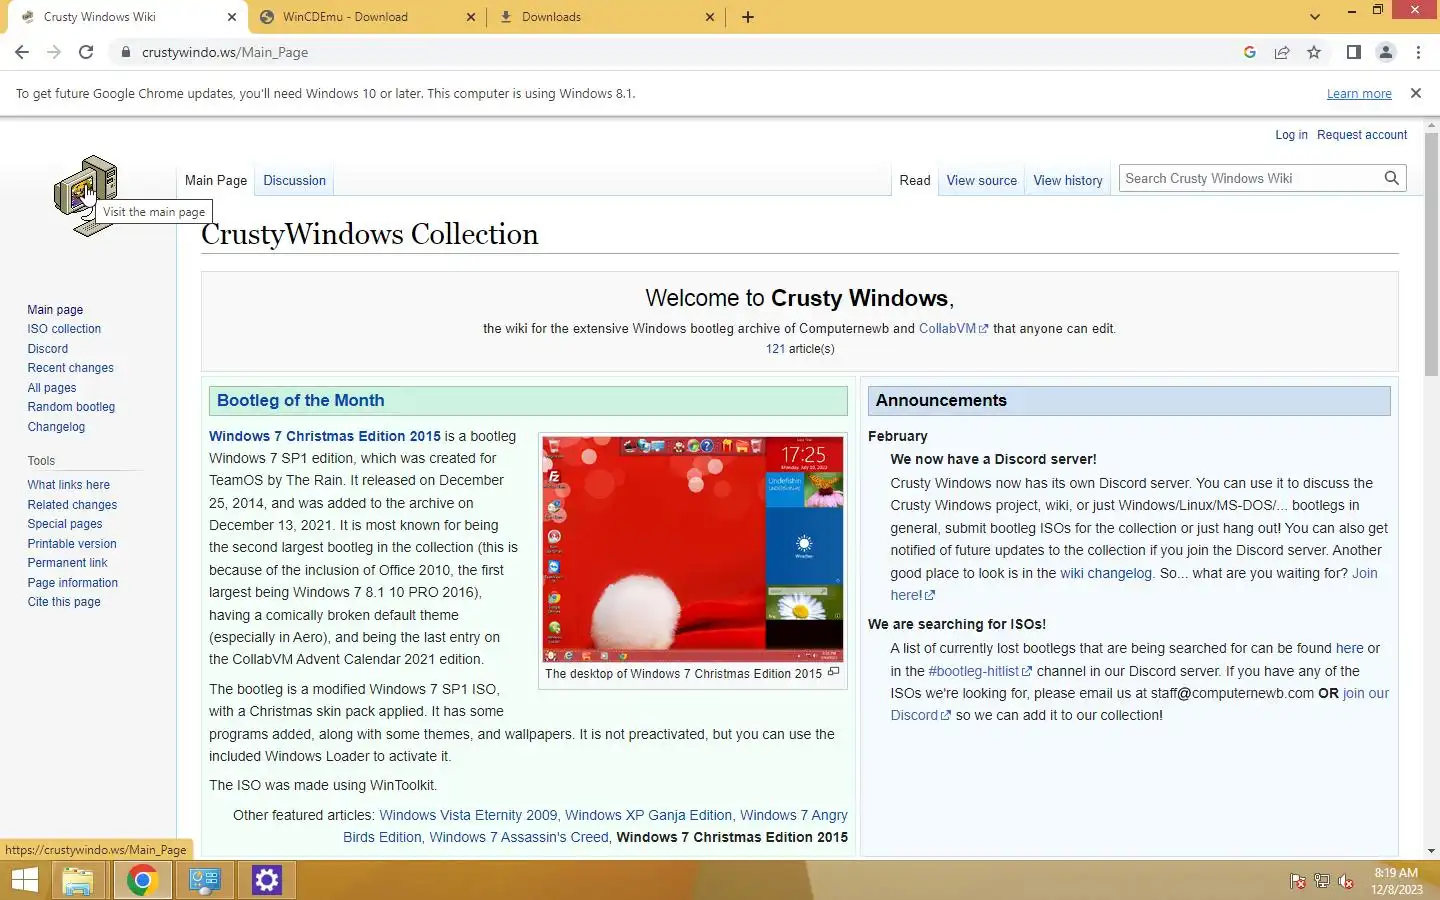Select the View source tab
Image resolution: width=1440 pixels, height=900 pixels.
(x=981, y=180)
